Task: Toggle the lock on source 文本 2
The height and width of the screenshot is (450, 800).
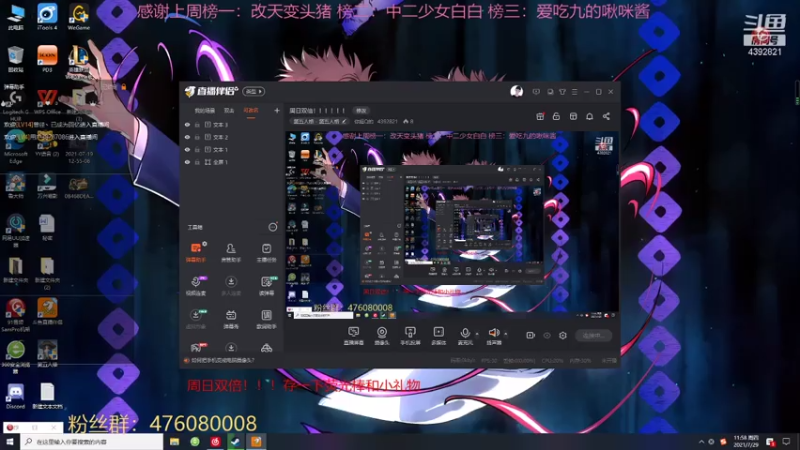Action: [197, 137]
